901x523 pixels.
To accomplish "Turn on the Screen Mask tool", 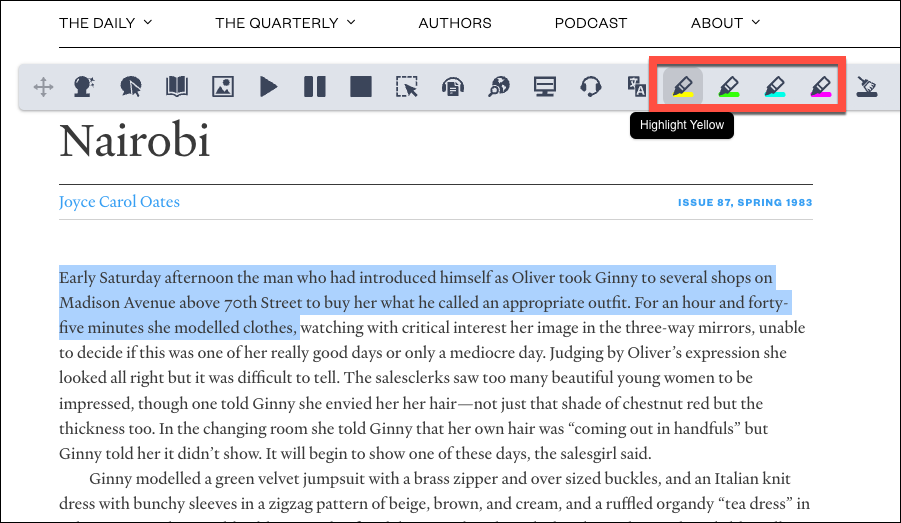I will coord(545,87).
